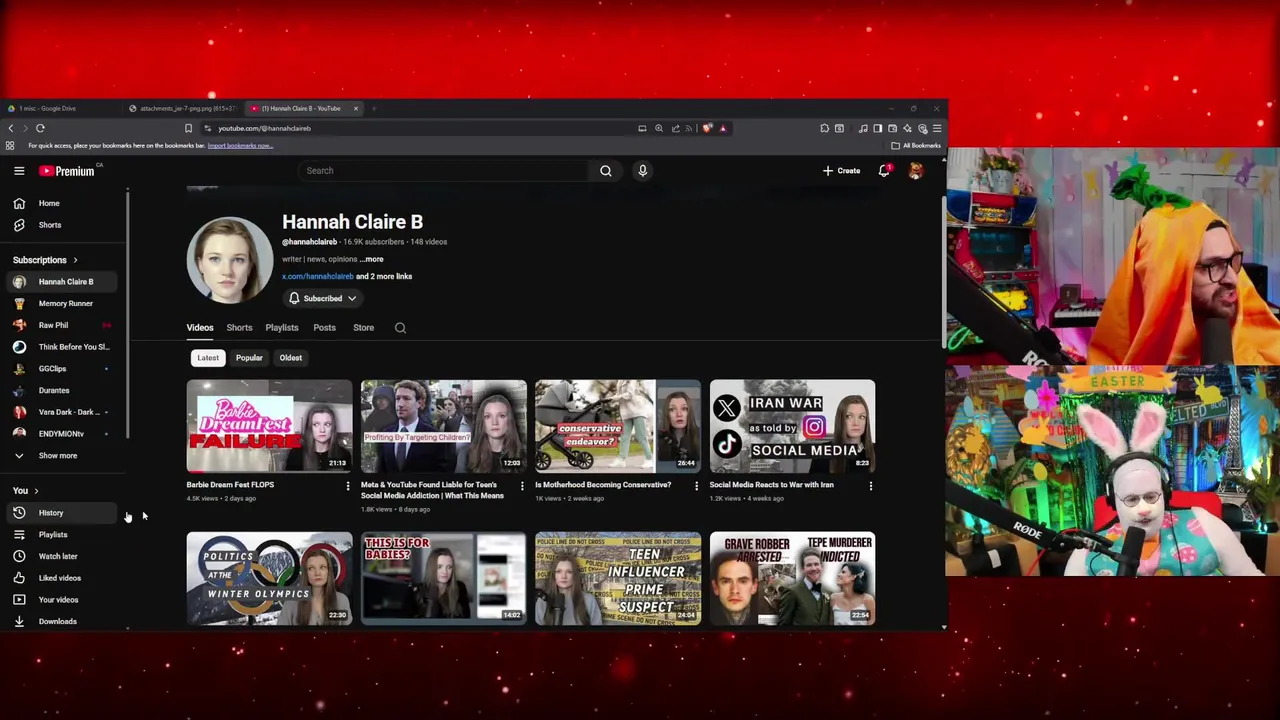1280x720 pixels.
Task: Open the GGClips subscription
Action: (x=64, y=369)
